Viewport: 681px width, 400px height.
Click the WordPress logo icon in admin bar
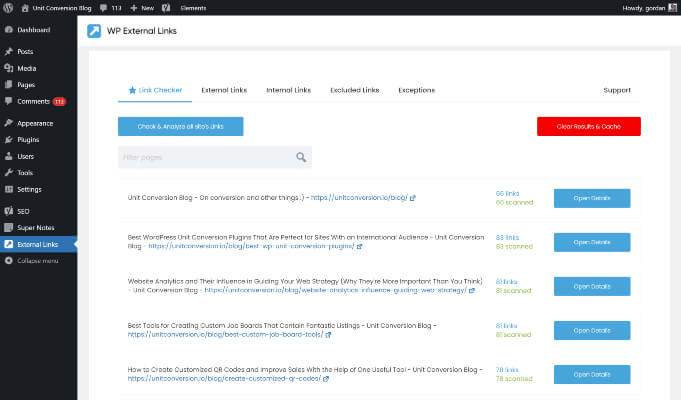click(x=8, y=8)
